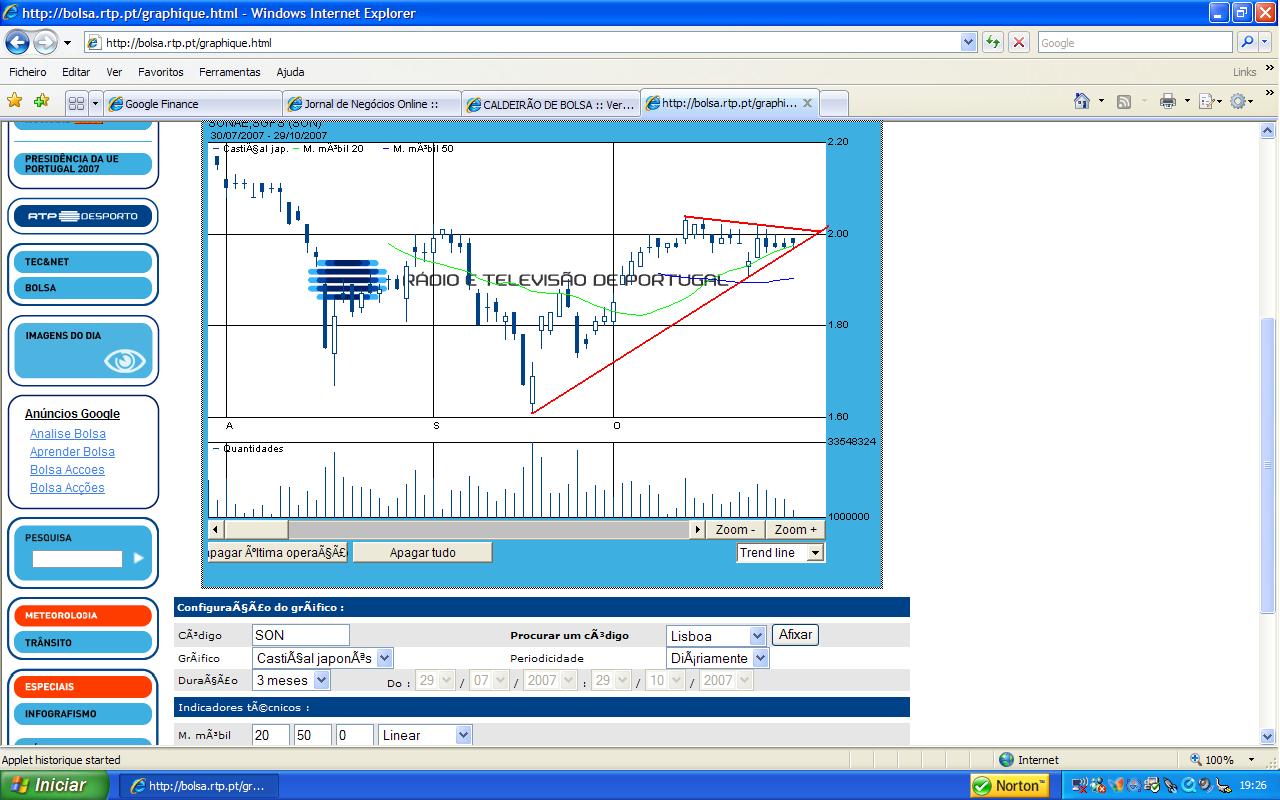Close the bolsa.rtp.pt graphique tab
Viewport: 1280px width, 800px height.
807,103
